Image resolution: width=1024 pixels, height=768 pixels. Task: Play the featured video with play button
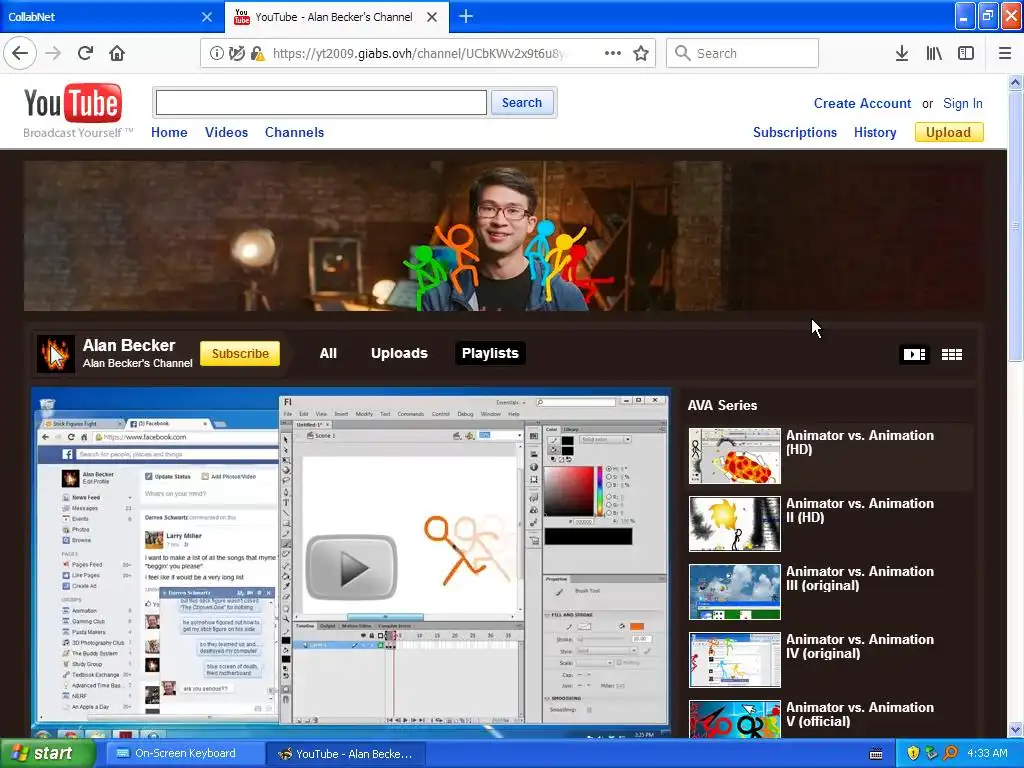(351, 567)
